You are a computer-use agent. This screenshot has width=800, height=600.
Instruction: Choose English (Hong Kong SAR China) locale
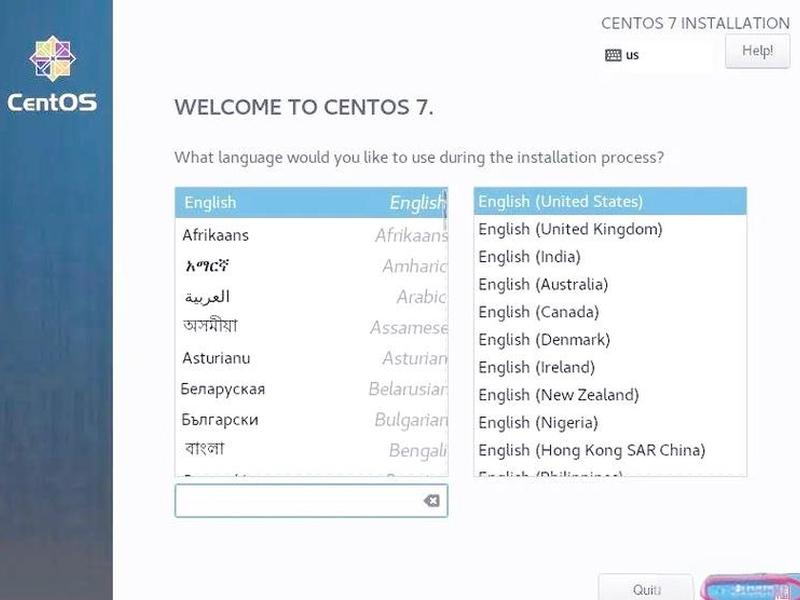pos(610,449)
